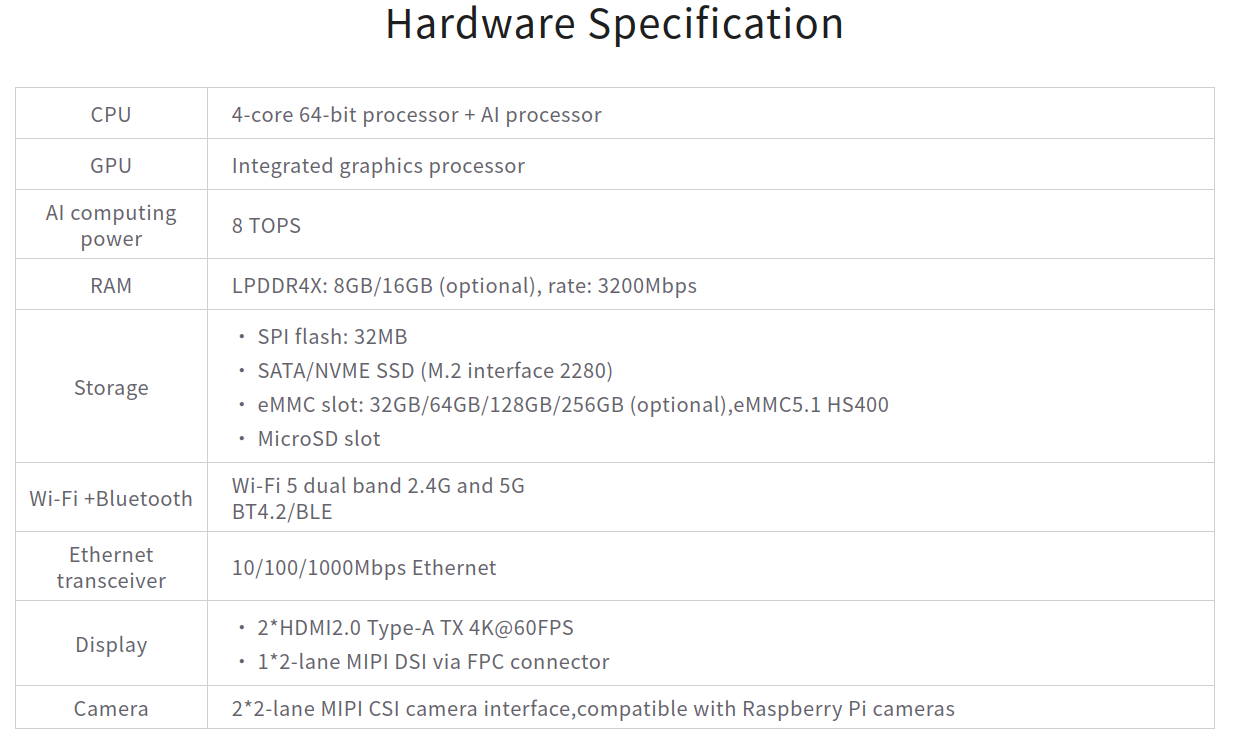Screen dimensions: 1251x729
Task: Click the 8 TOPS value
Action: coord(266,225)
